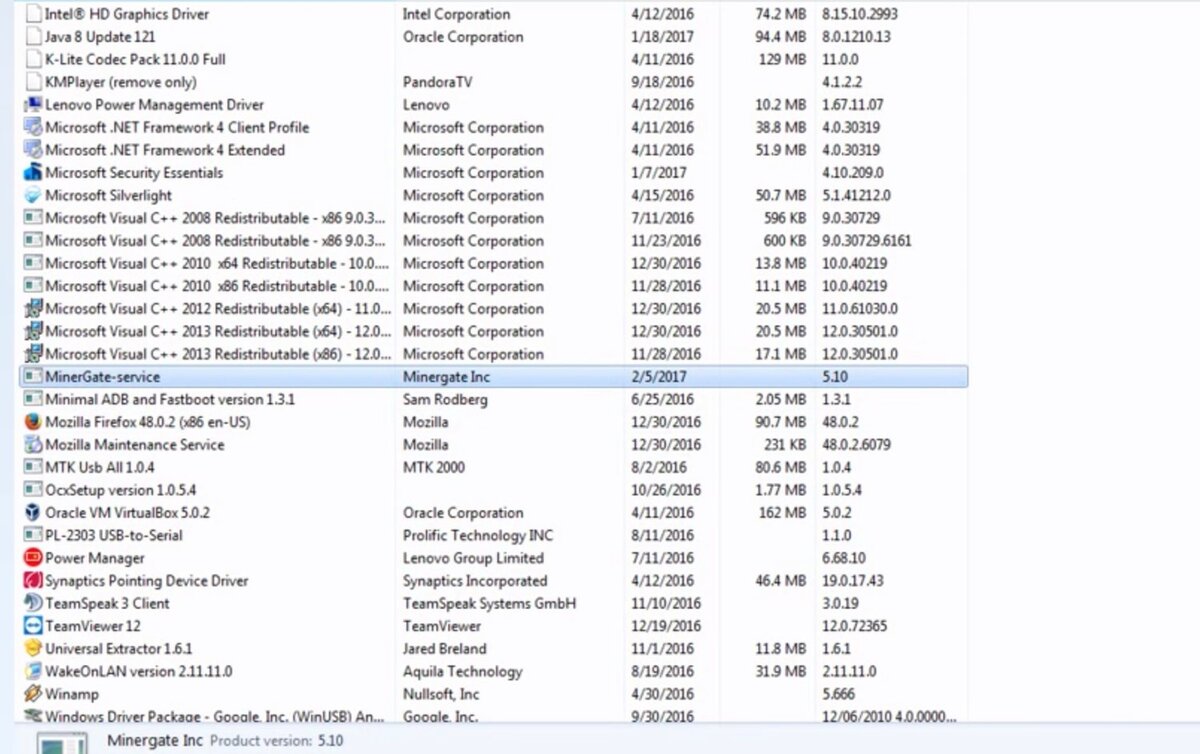The width and height of the screenshot is (1200, 754).
Task: Click the Power Manager red icon
Action: (x=33, y=558)
